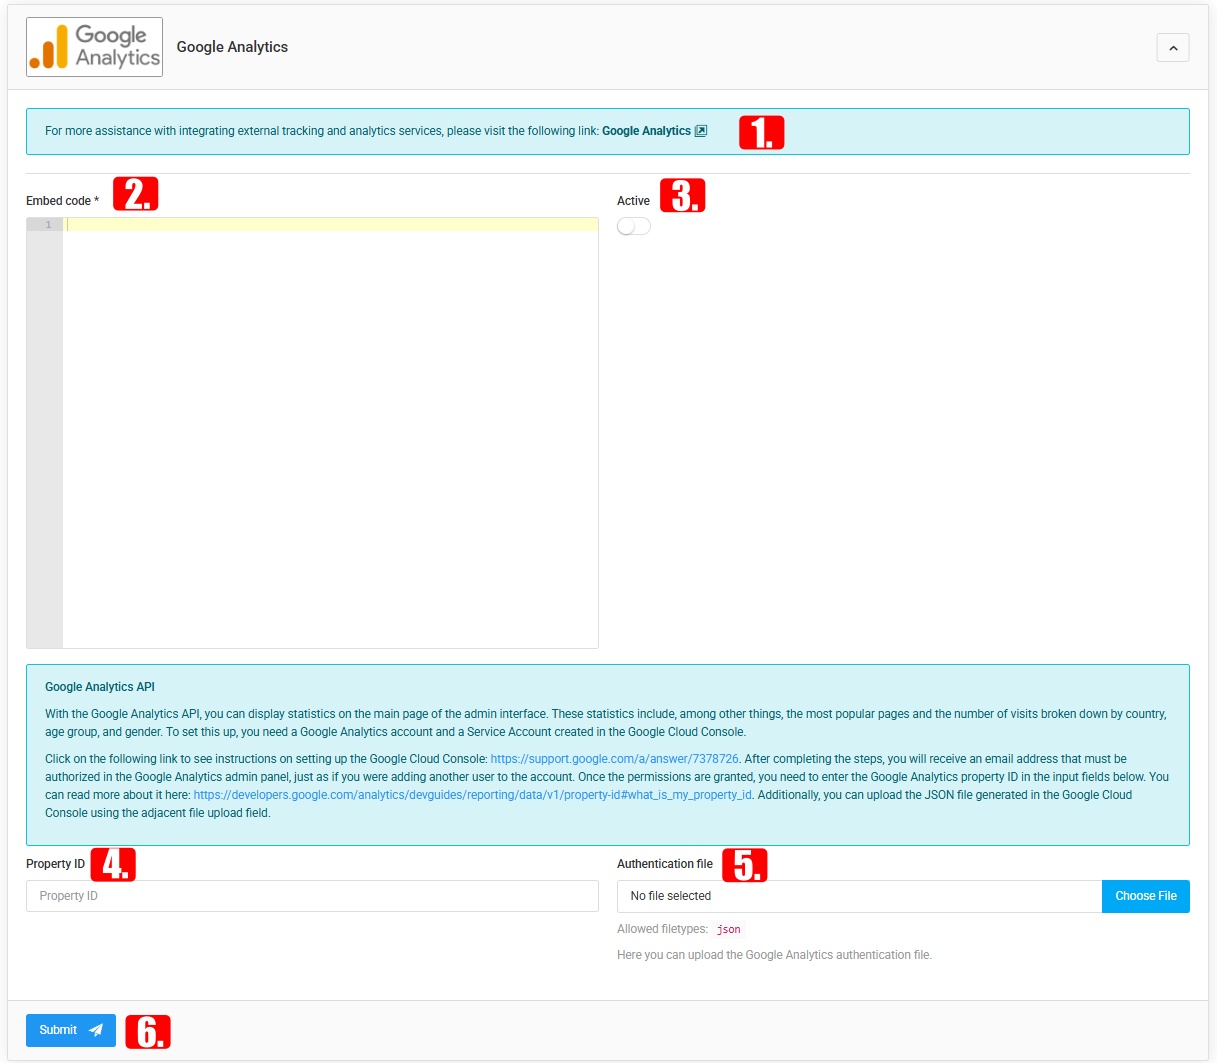
Task: Click red marker number 1
Action: pyautogui.click(x=762, y=132)
